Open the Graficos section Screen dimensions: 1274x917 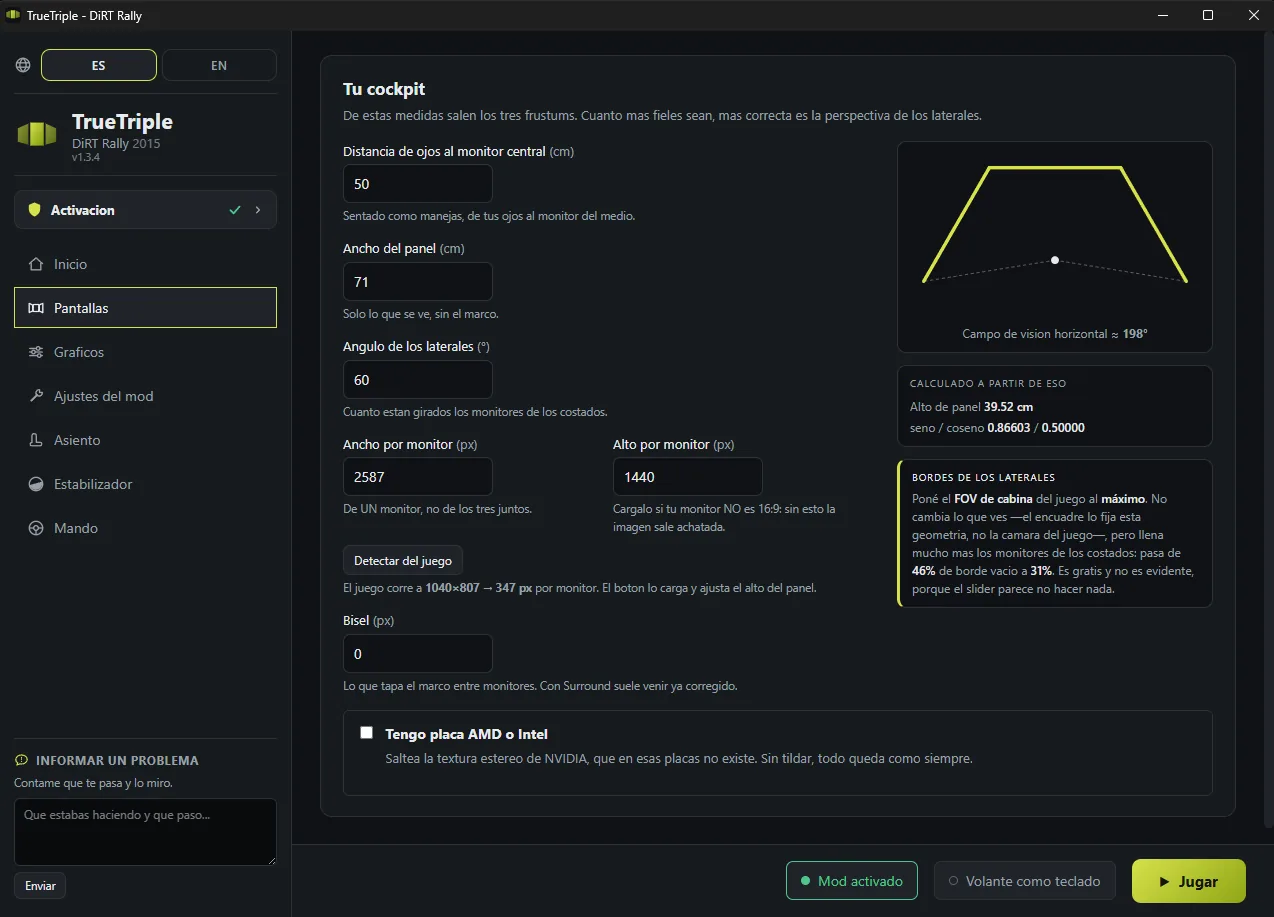(145, 352)
